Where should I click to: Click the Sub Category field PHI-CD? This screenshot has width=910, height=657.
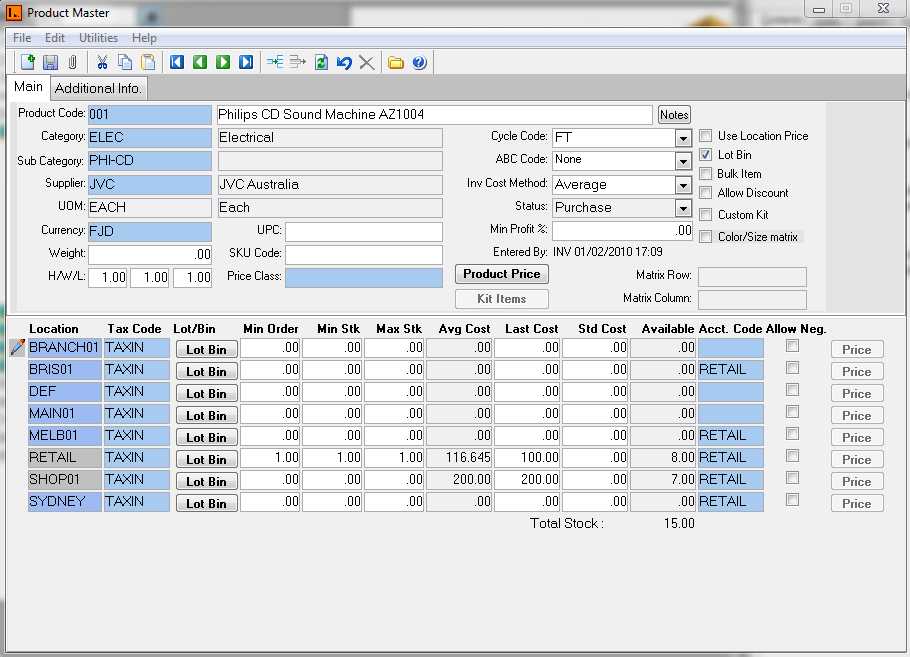coord(150,161)
